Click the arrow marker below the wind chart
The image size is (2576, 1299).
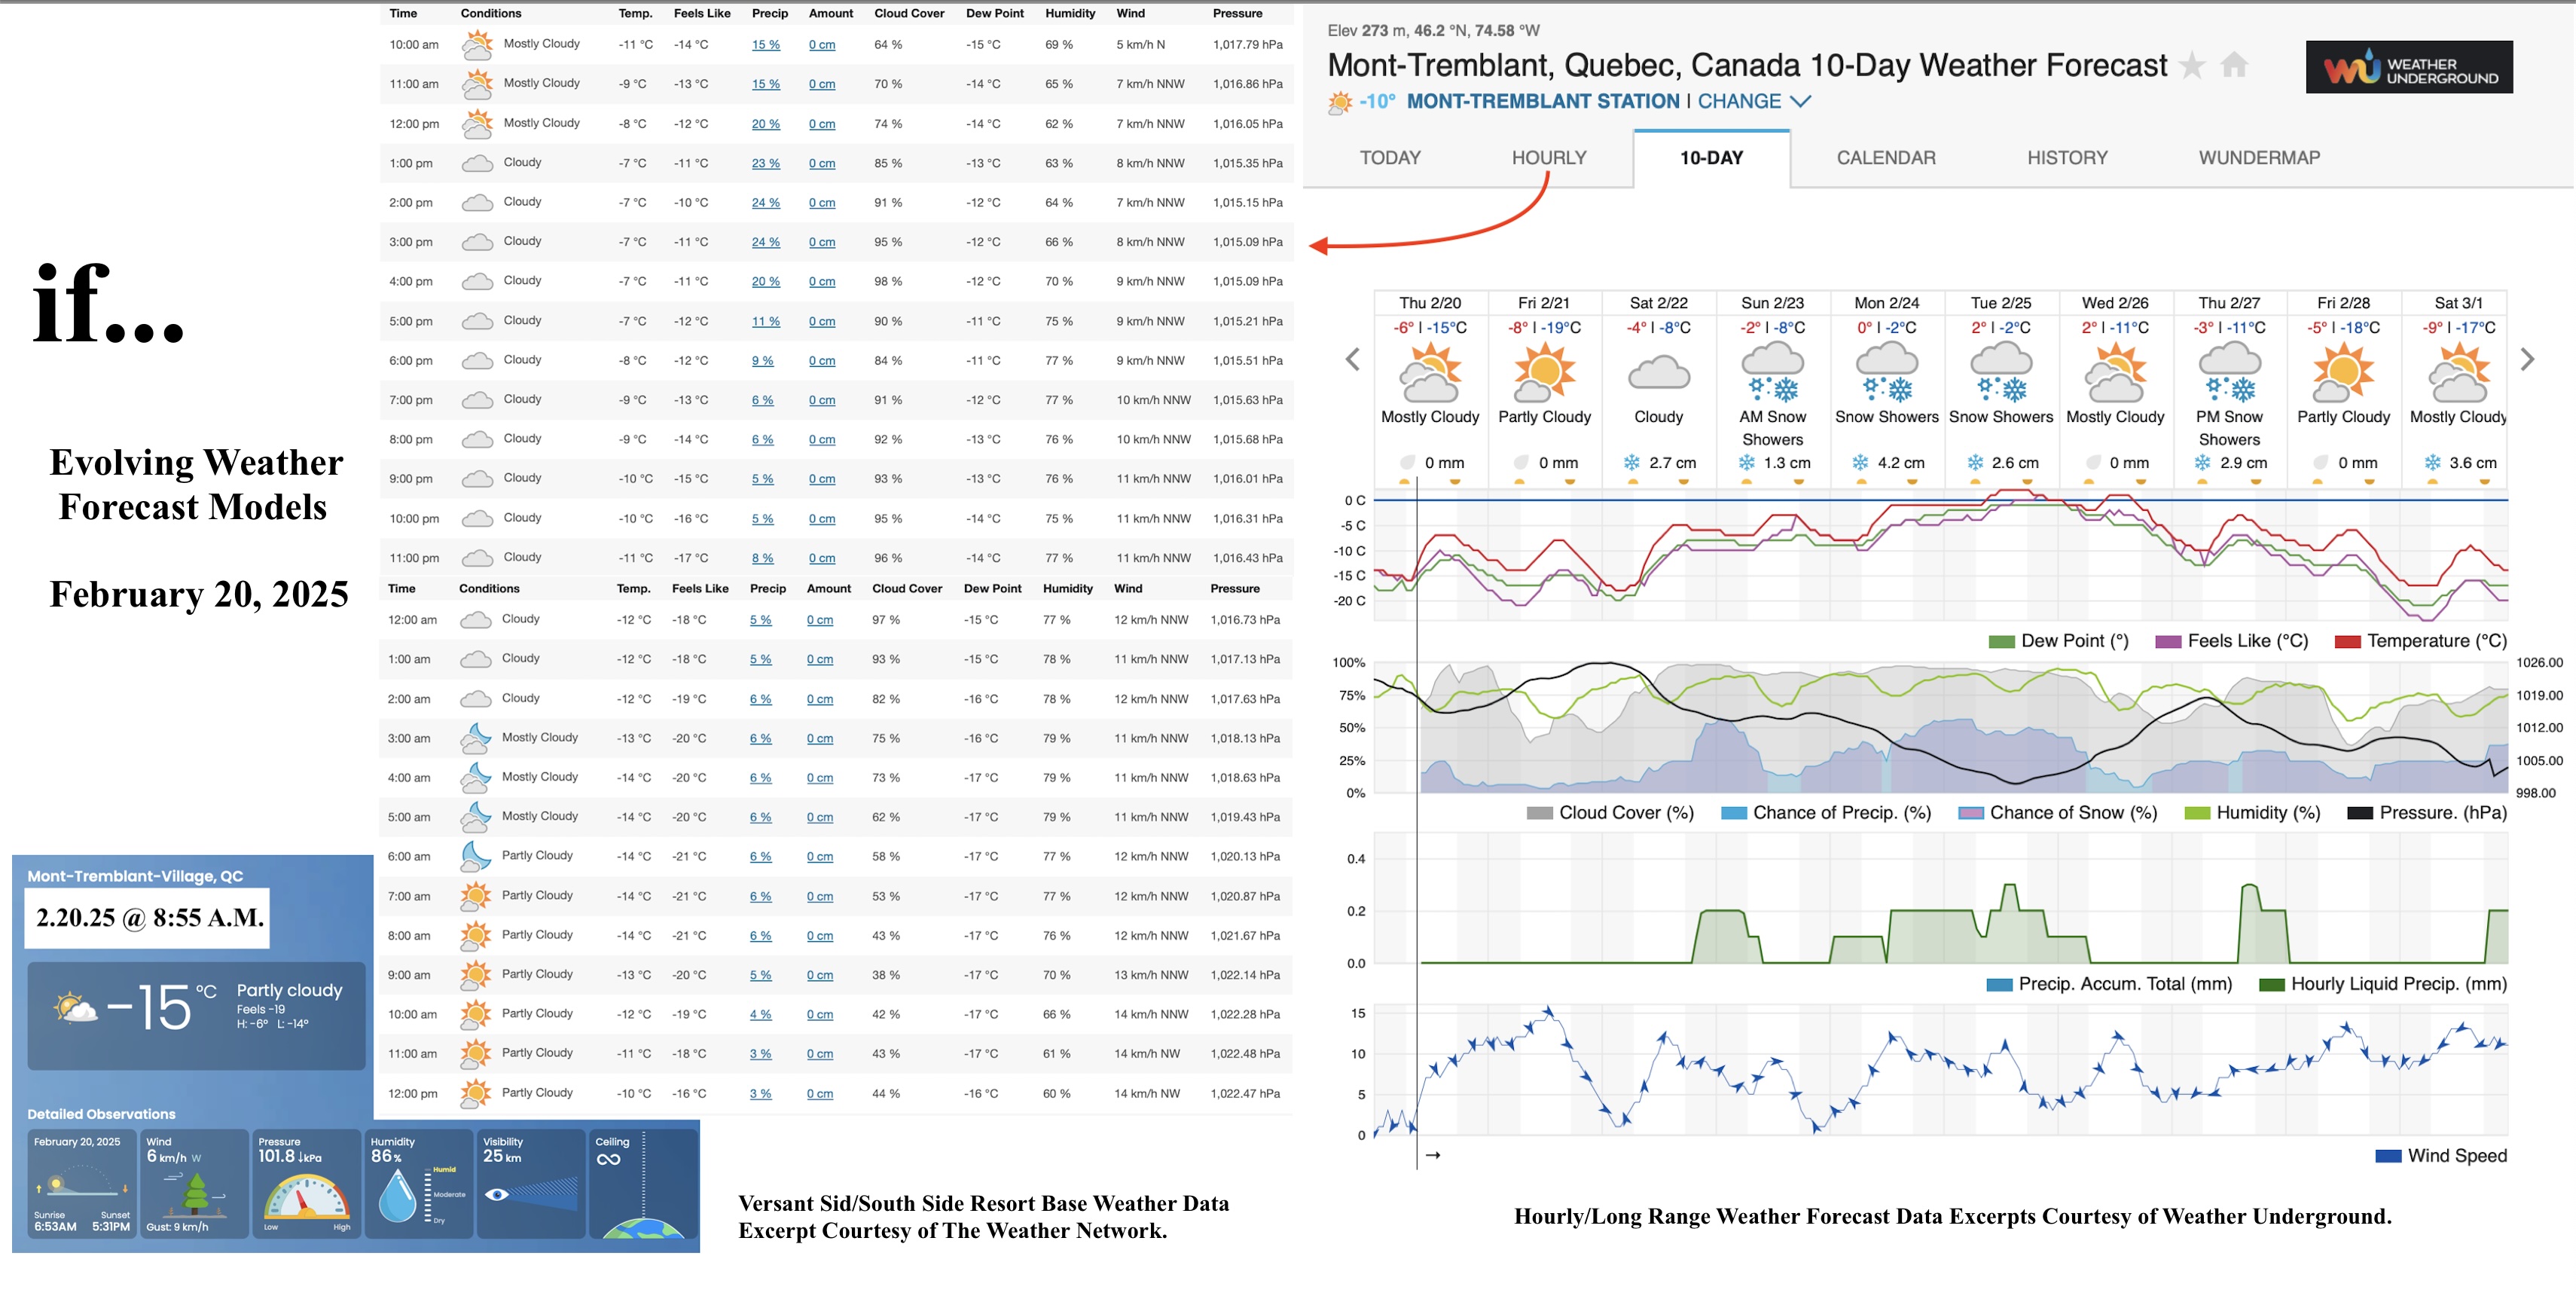(1433, 1155)
